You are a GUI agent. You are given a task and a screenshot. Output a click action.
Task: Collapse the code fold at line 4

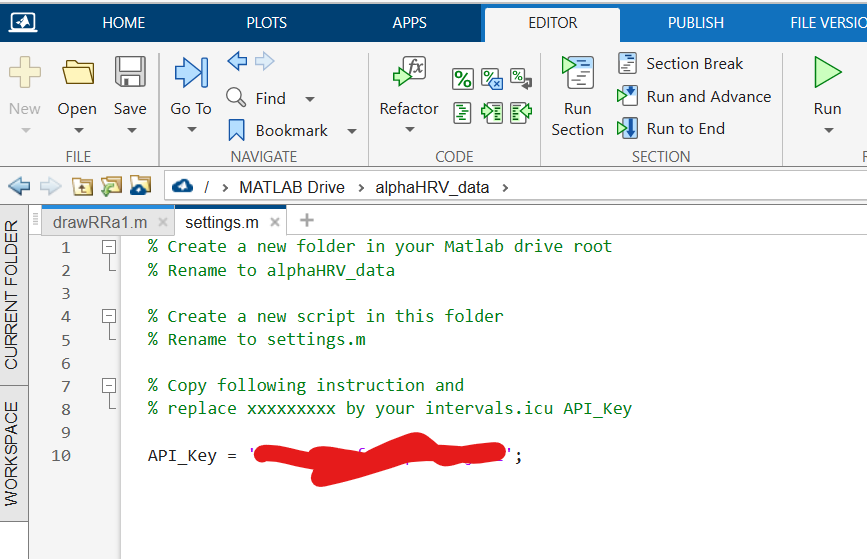pyautogui.click(x=109, y=316)
